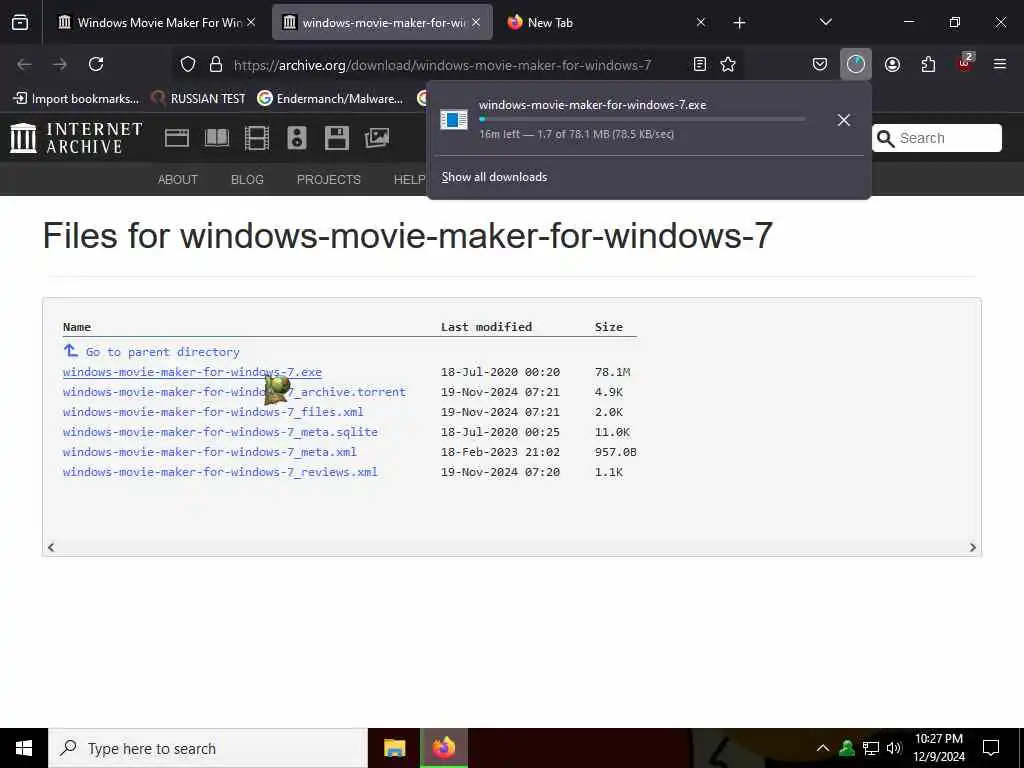Open the Windows Start menu

[24, 748]
